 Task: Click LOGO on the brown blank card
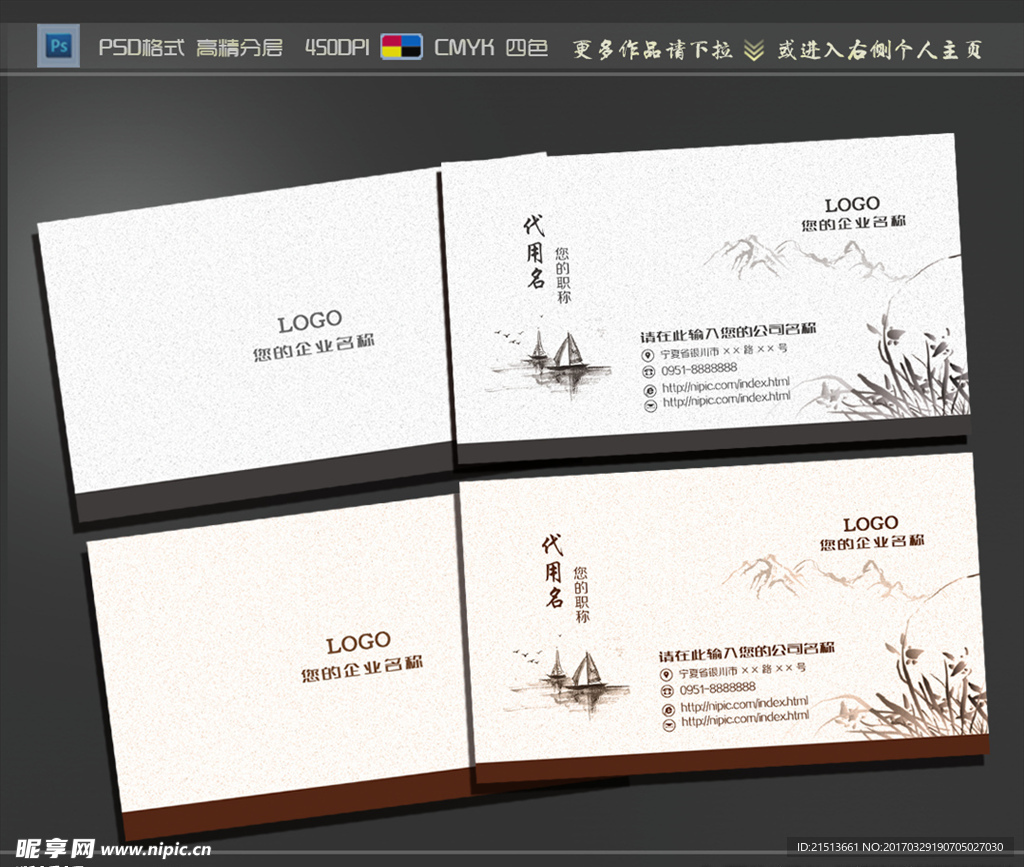point(358,644)
